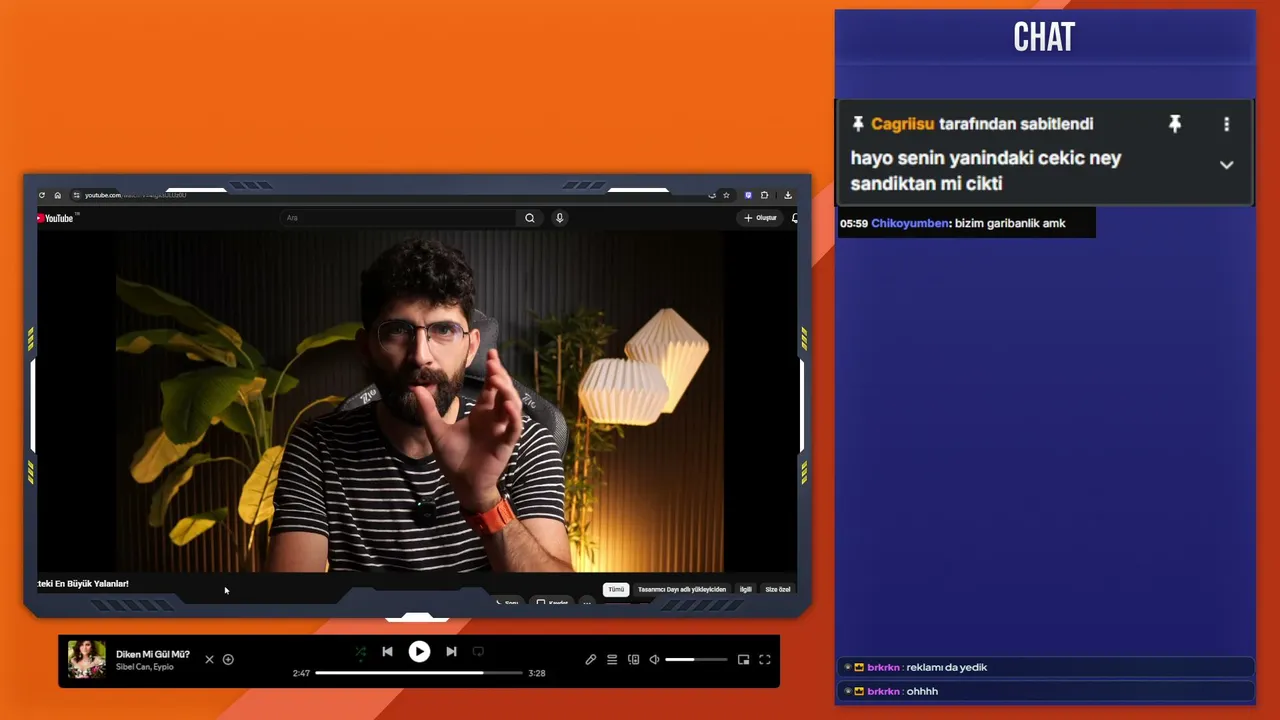Skip to the previous track
Image resolution: width=1280 pixels, height=720 pixels.
point(387,652)
